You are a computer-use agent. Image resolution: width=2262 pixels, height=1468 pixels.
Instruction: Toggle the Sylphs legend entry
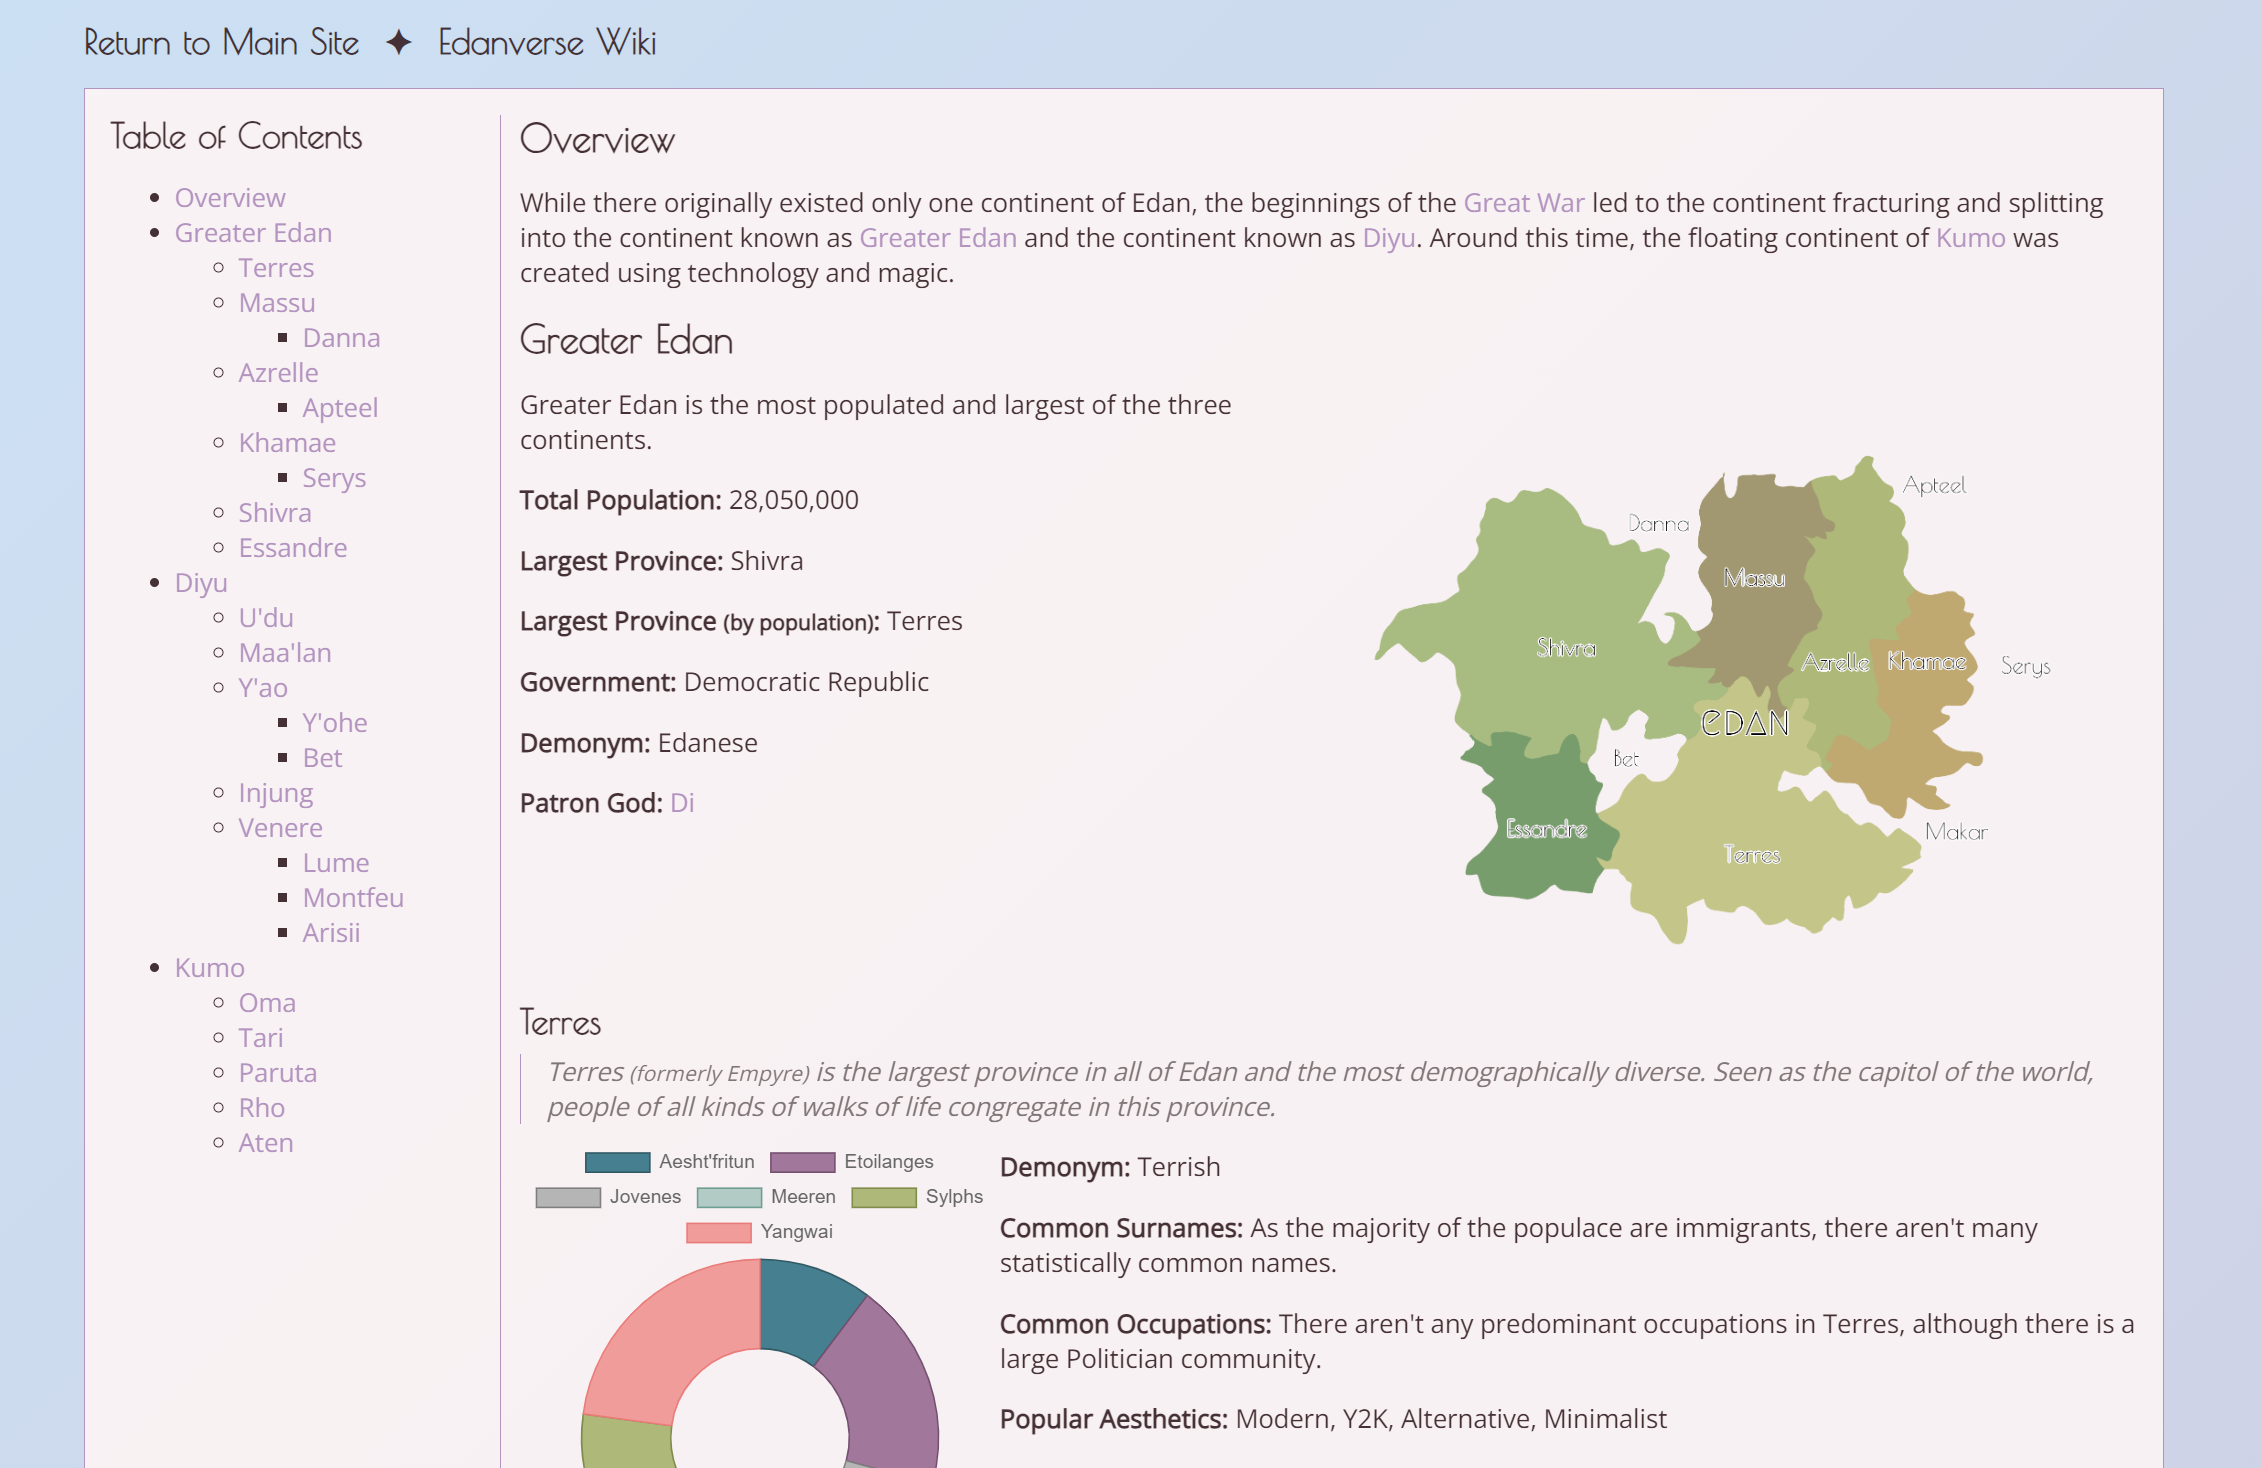click(883, 1197)
